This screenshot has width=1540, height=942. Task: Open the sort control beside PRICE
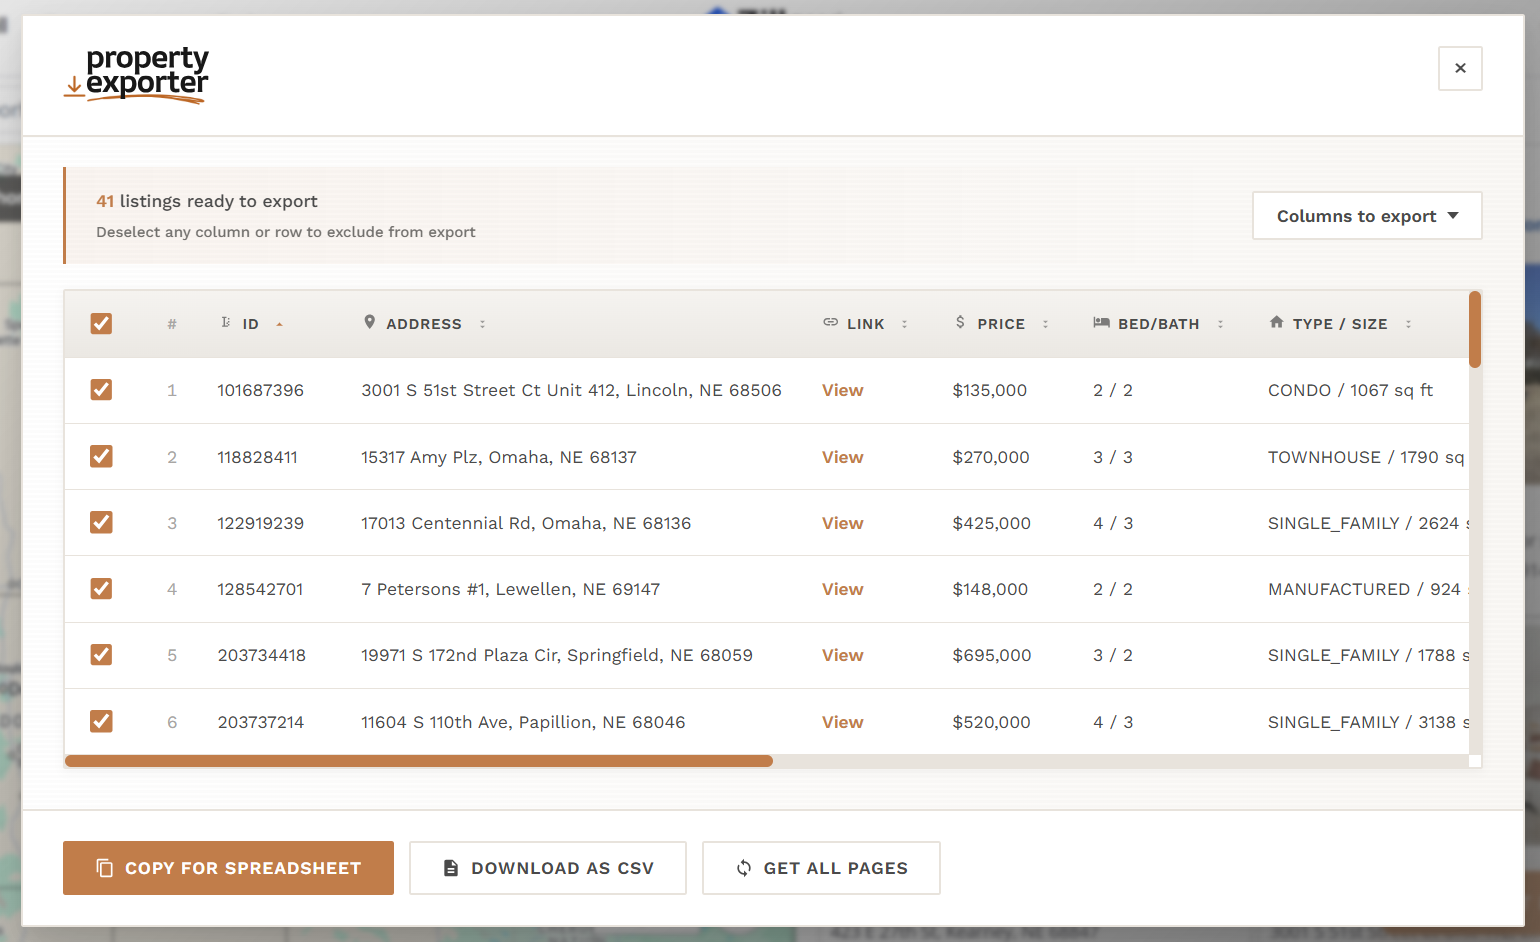pos(1045,323)
